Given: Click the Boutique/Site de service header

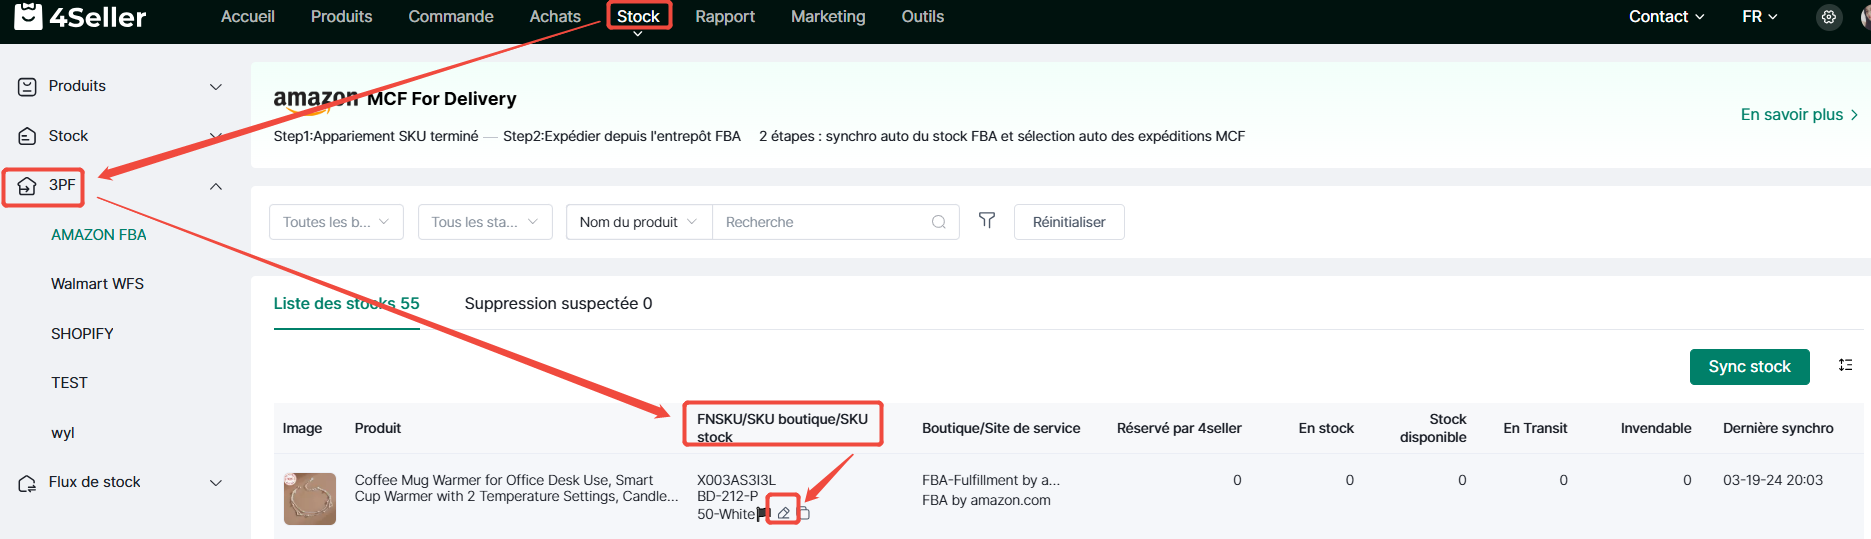Looking at the screenshot, I should (x=1001, y=429).
